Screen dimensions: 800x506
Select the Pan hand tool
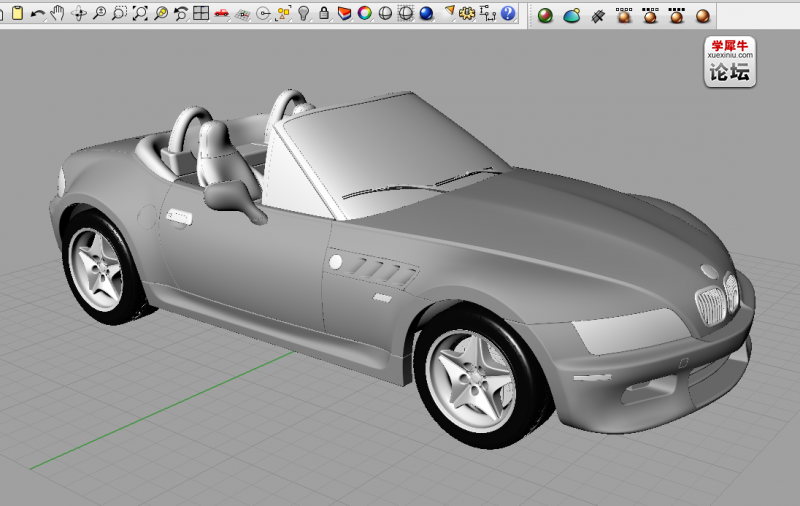58,13
